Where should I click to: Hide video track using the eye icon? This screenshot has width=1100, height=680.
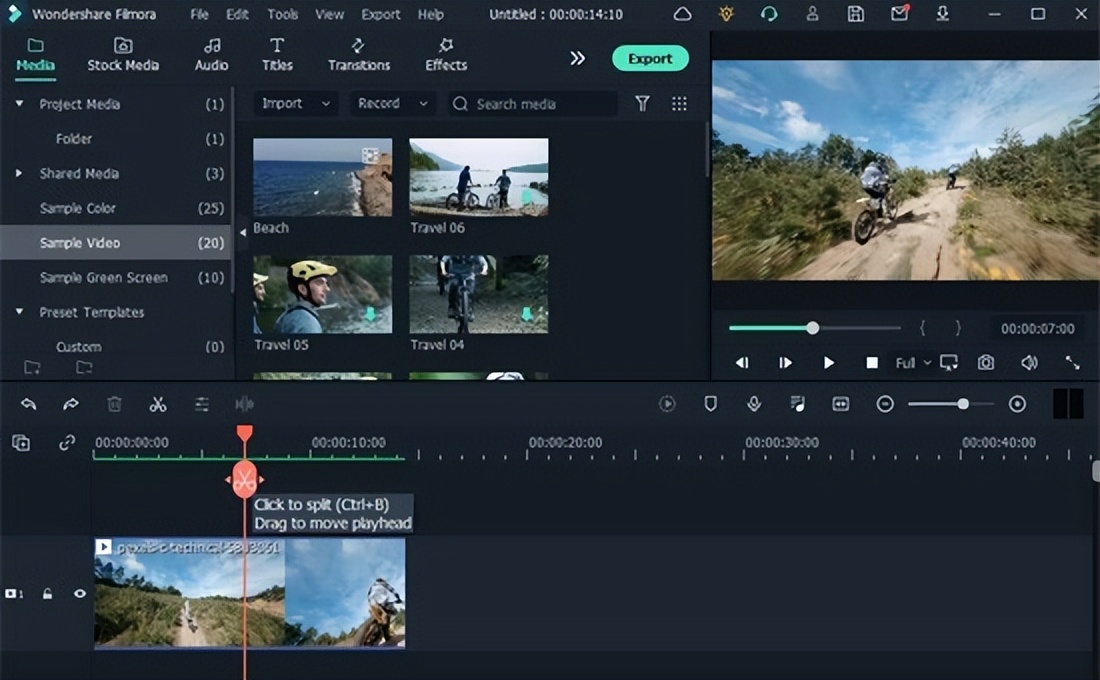[80, 593]
